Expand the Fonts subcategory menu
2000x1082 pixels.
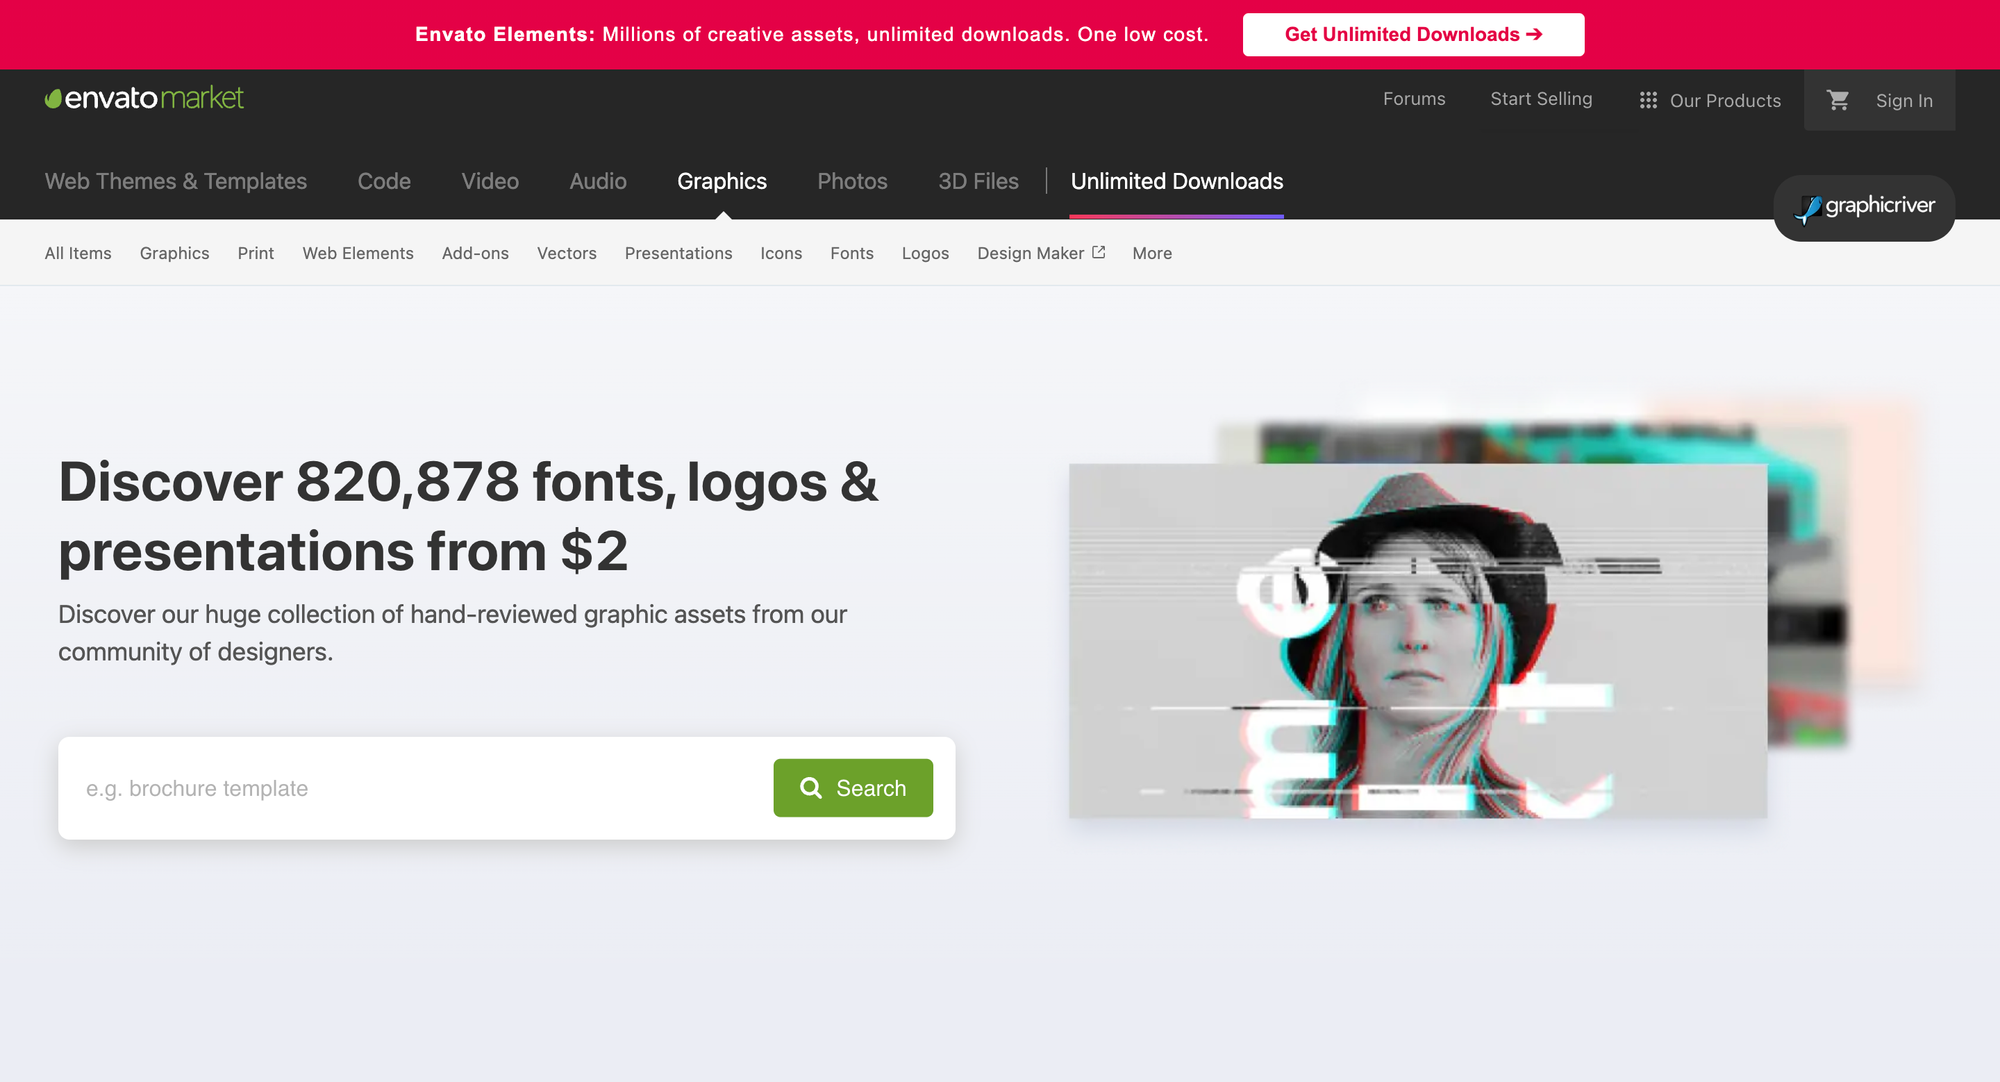tap(851, 253)
